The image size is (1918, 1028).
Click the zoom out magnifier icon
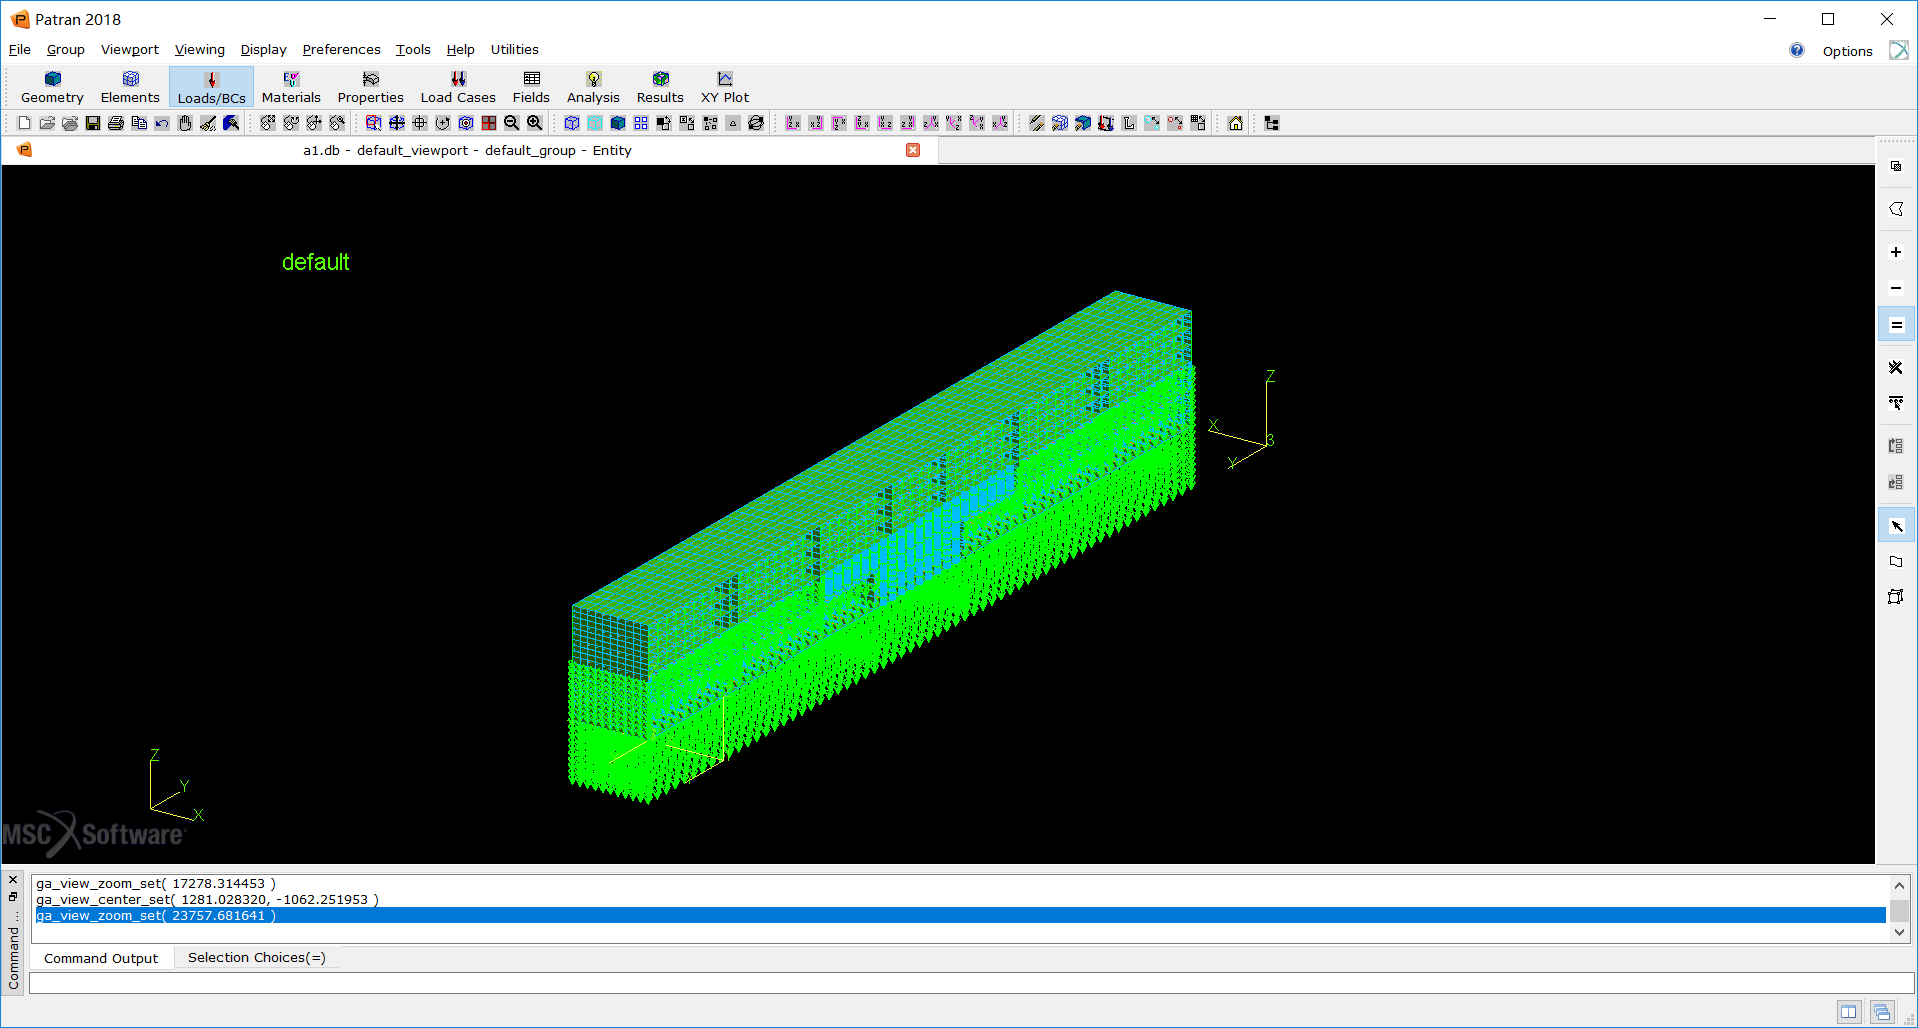point(512,123)
